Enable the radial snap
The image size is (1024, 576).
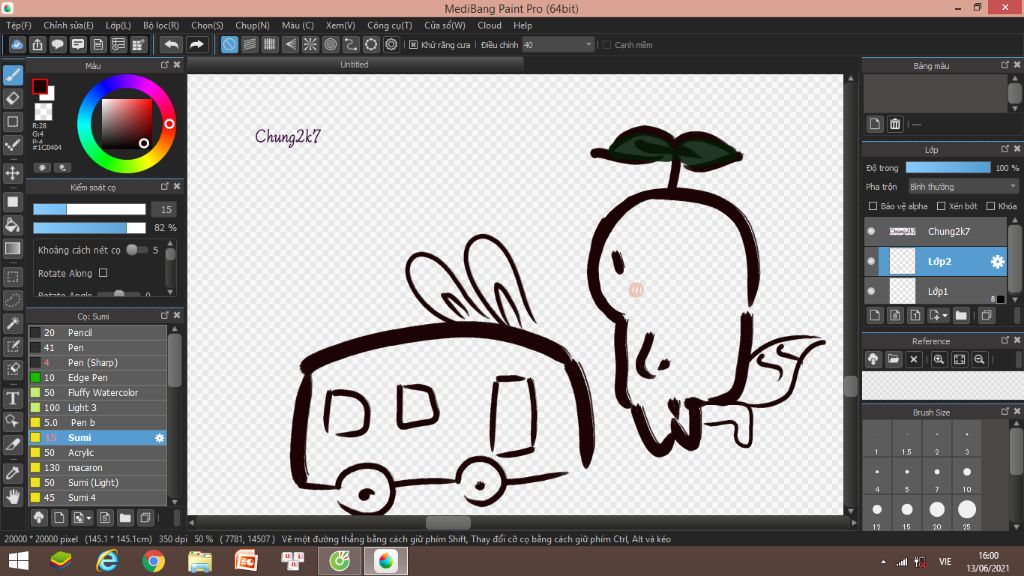[310, 44]
